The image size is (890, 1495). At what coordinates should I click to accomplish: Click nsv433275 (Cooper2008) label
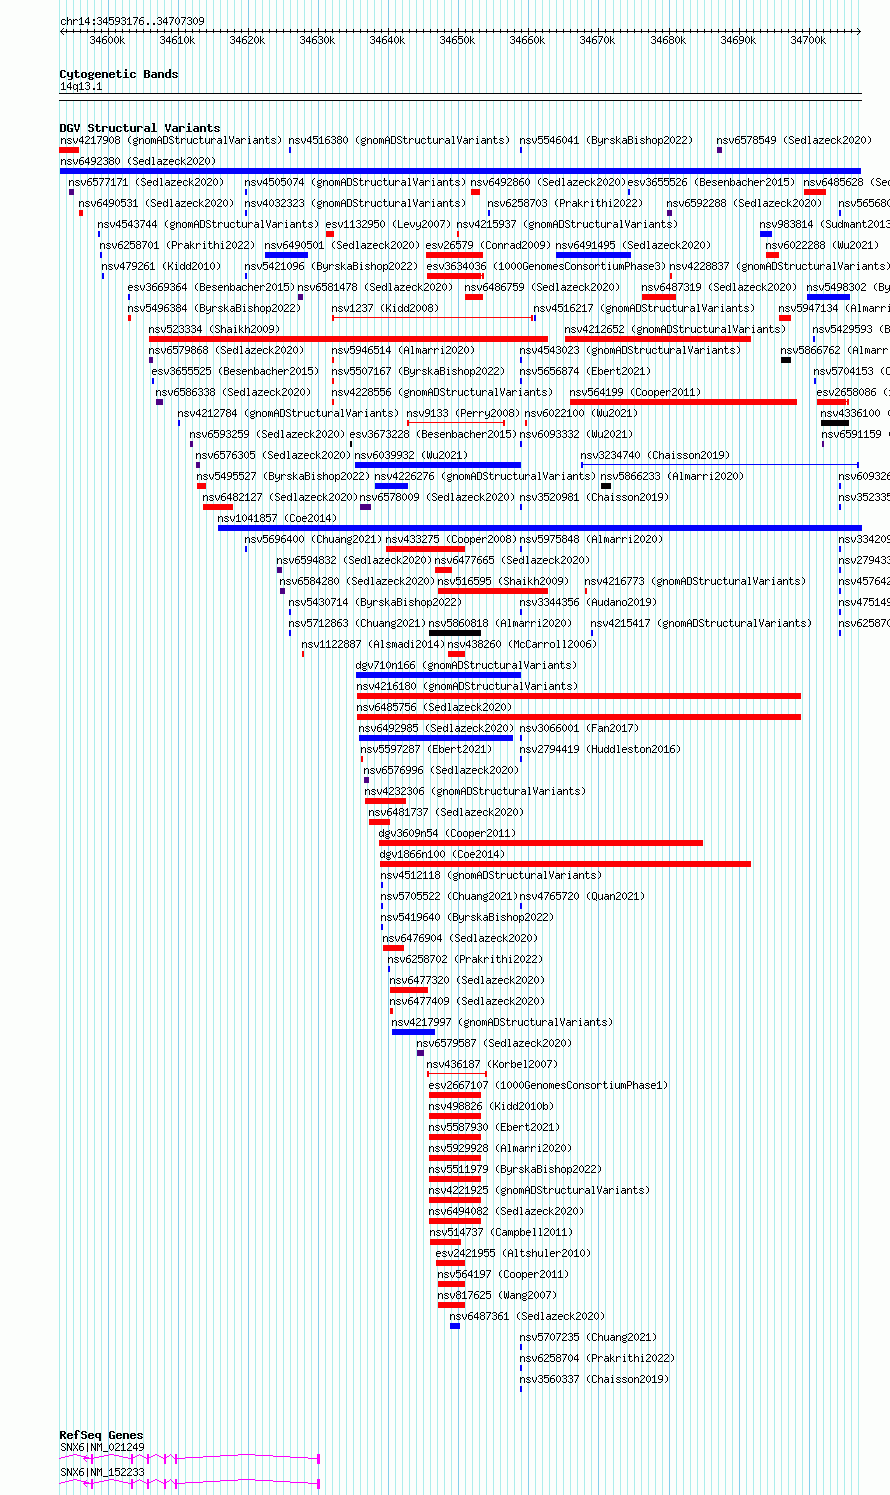[x=451, y=539]
